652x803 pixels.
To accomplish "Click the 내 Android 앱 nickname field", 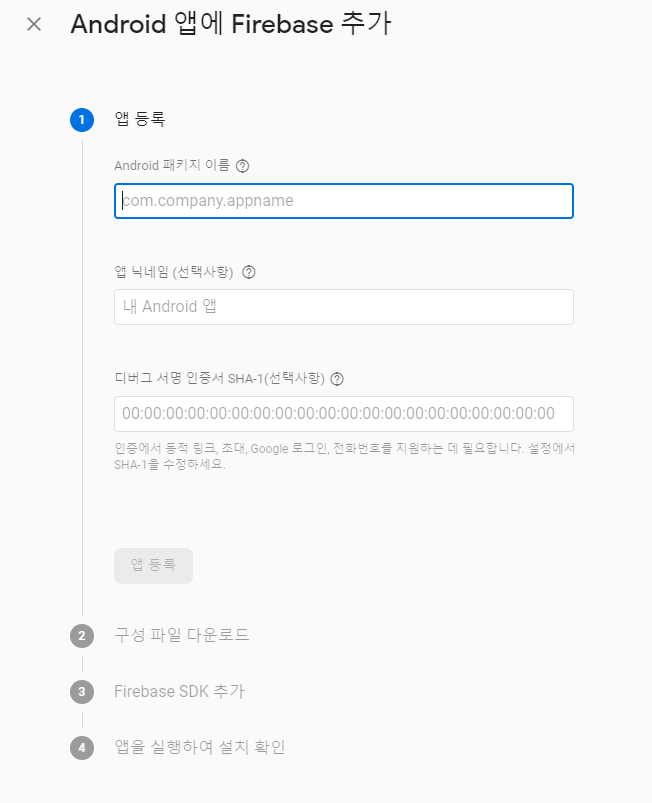I will [x=344, y=307].
